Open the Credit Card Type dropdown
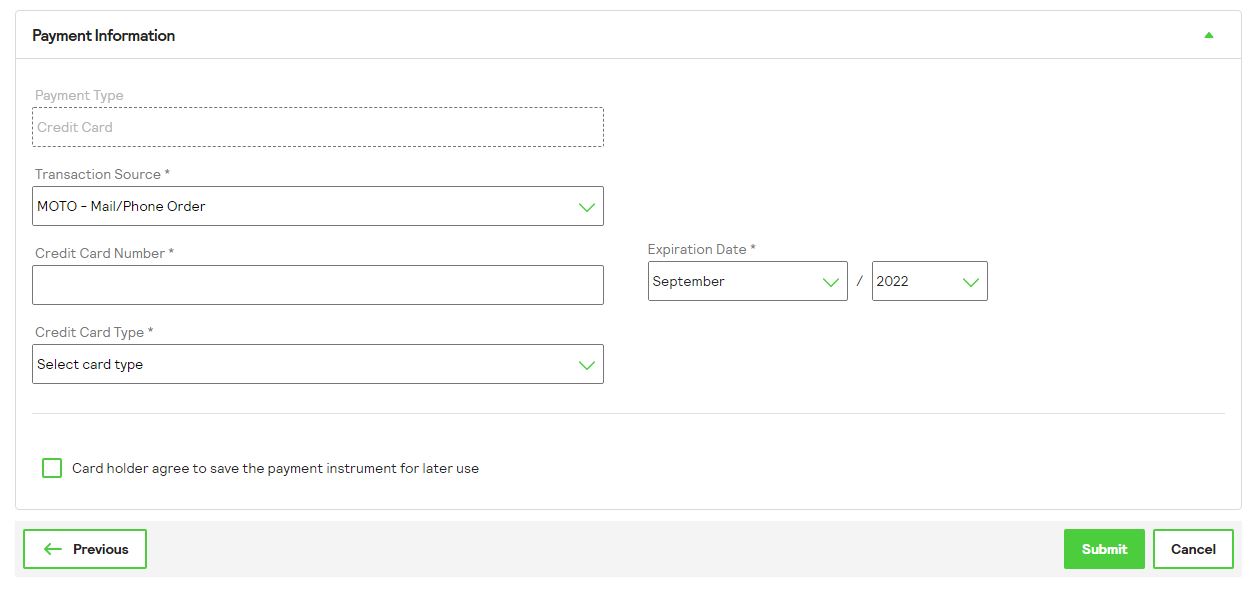Viewport: 1251px width, 602px height. (317, 364)
